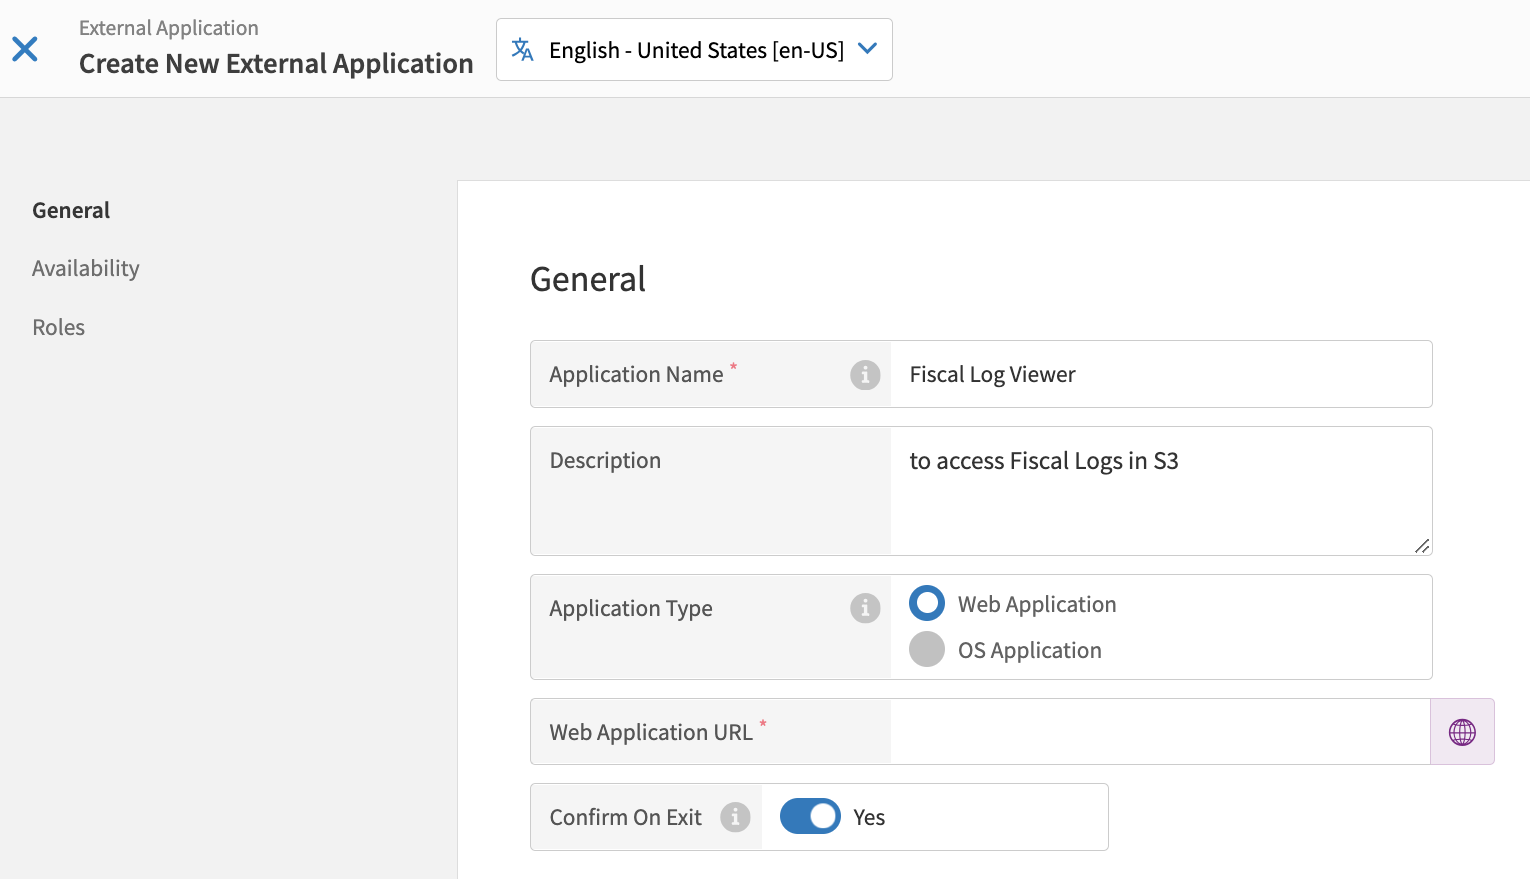This screenshot has height=879, width=1530.
Task: Click the globe icon beside URL field
Action: click(x=1462, y=732)
